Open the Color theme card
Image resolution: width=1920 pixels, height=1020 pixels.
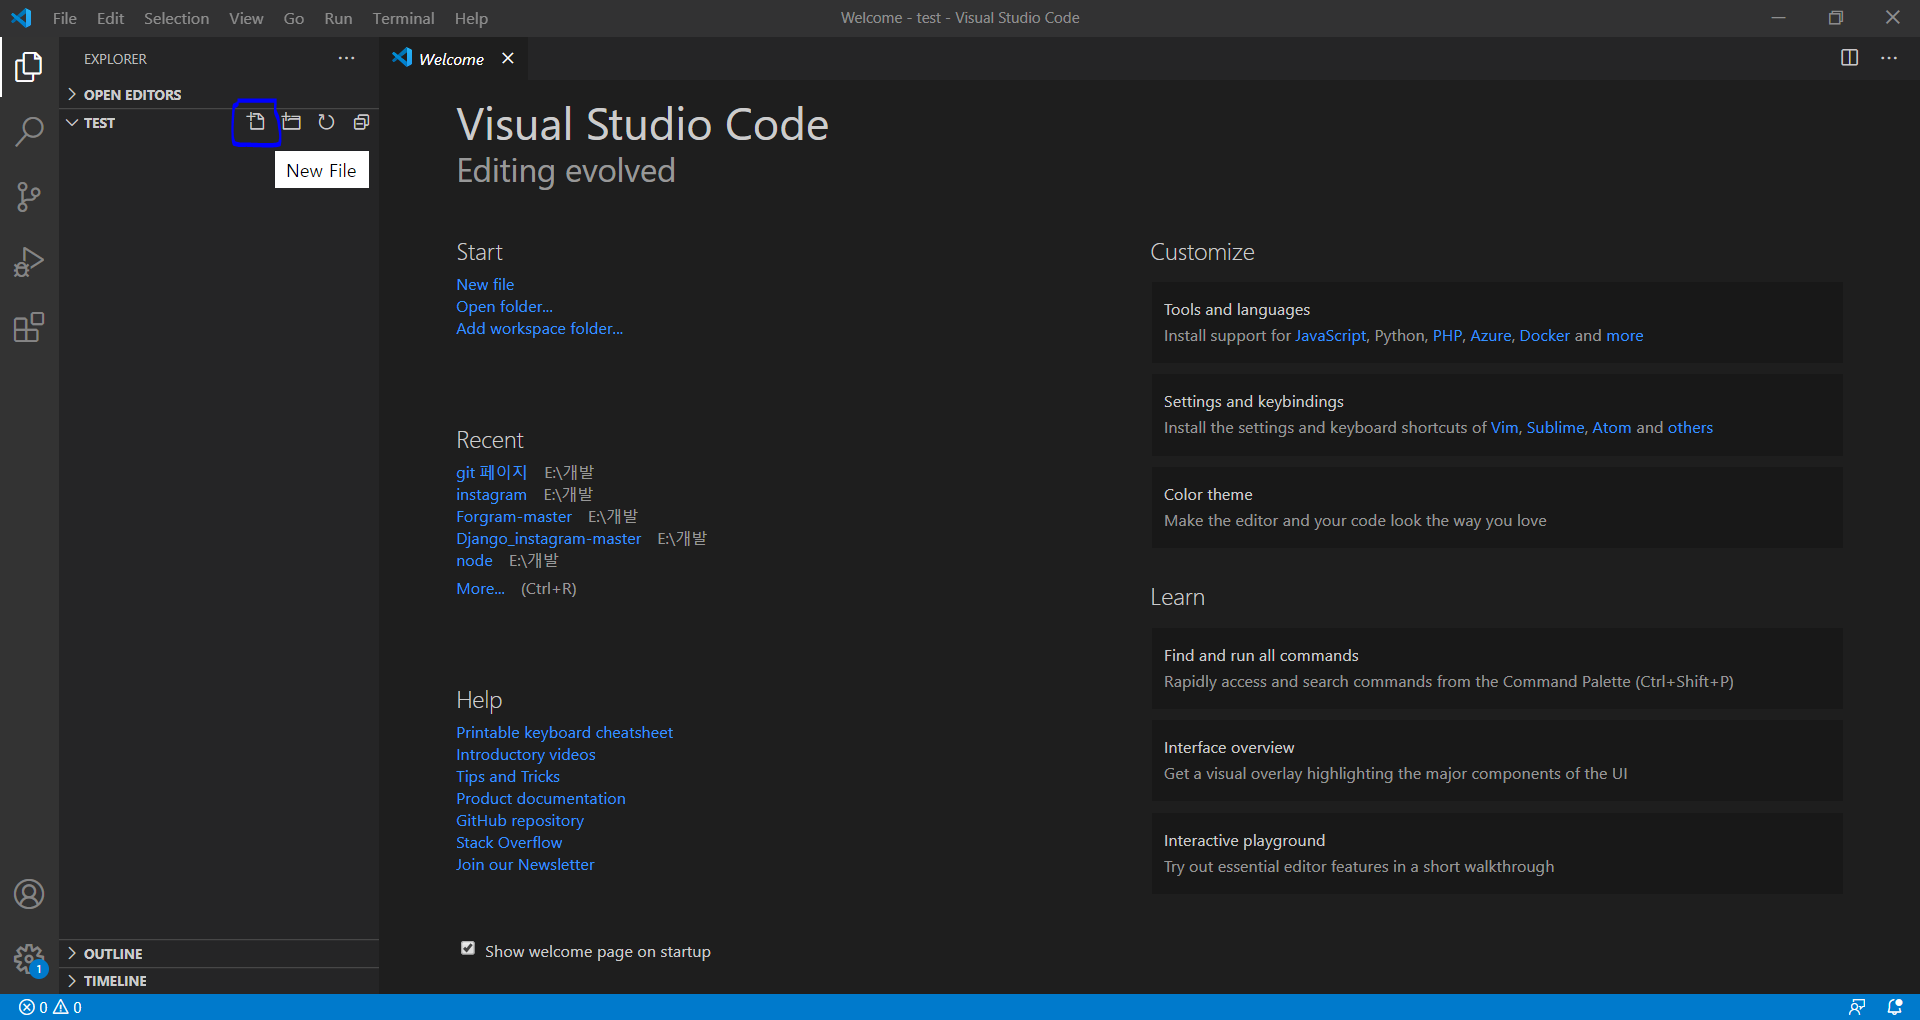point(1496,507)
